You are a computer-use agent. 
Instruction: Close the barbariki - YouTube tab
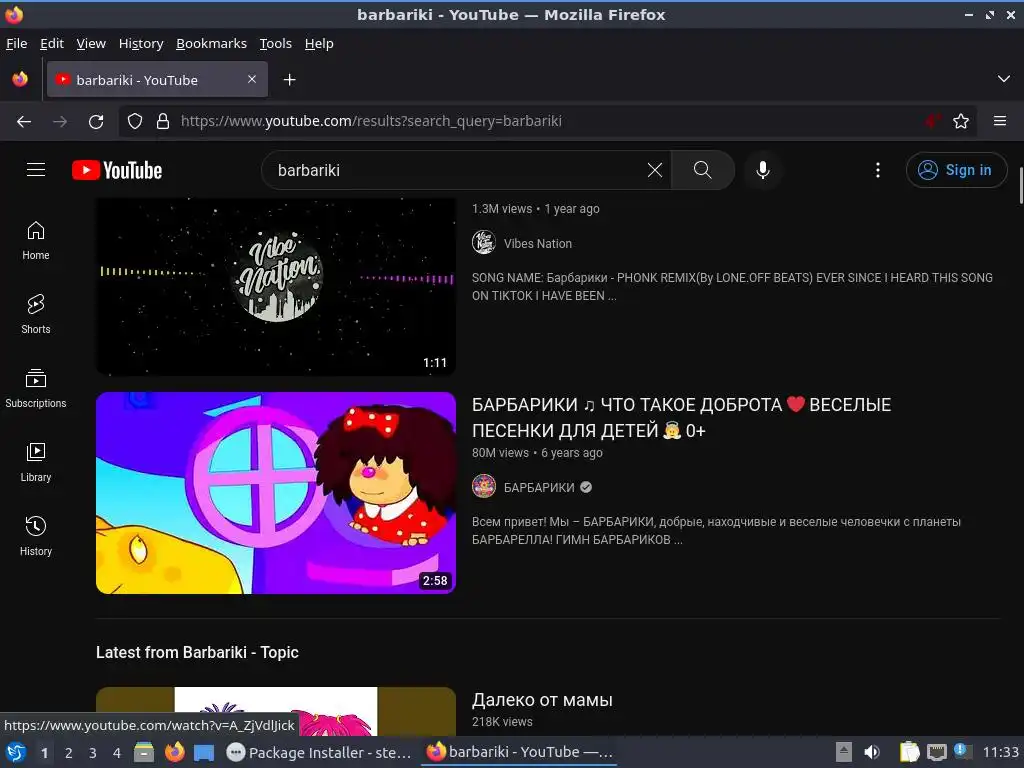pos(252,79)
